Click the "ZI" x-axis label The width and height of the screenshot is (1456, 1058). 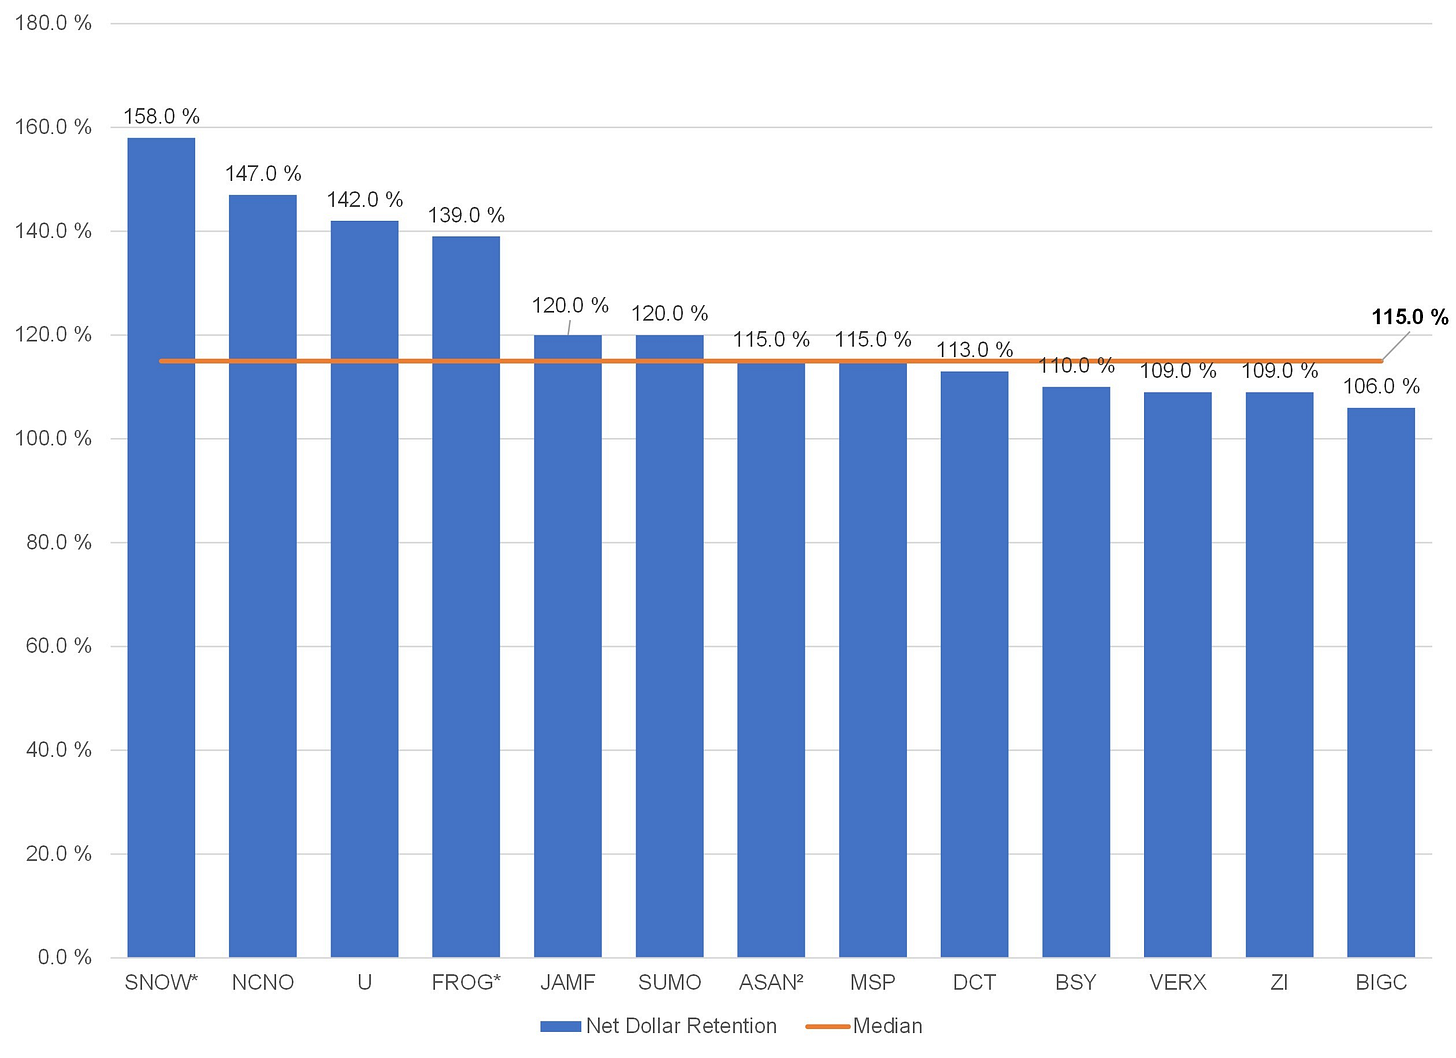tap(1280, 983)
